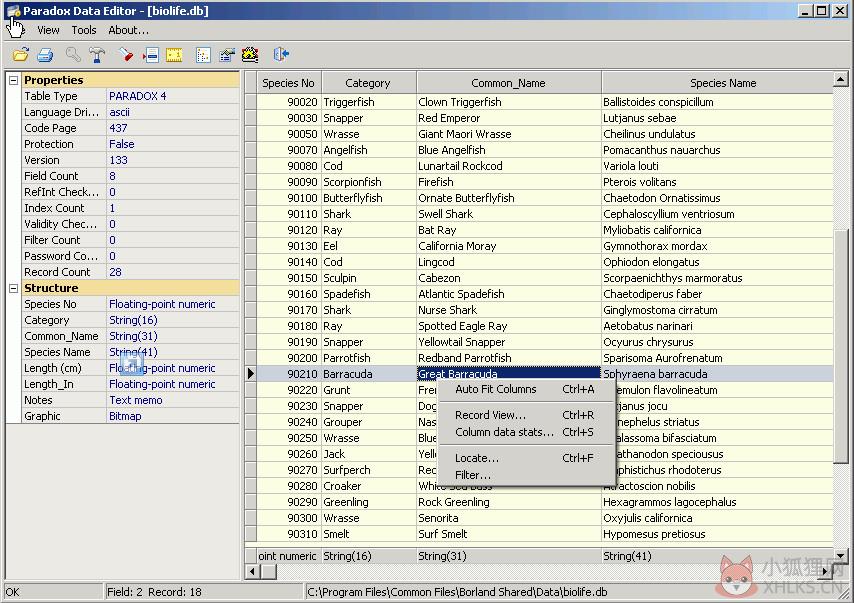Select the Red Emperor cell
854x603 pixels.
[509, 118]
